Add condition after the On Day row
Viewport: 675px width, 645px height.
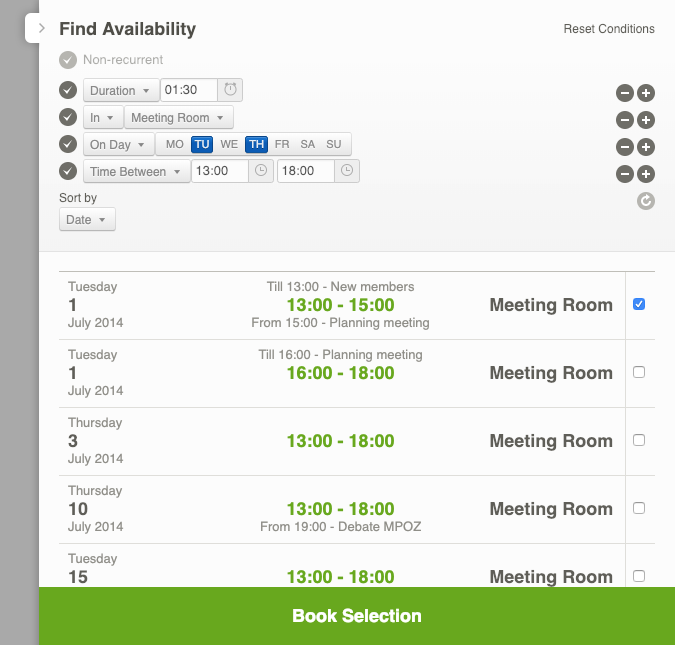point(646,148)
